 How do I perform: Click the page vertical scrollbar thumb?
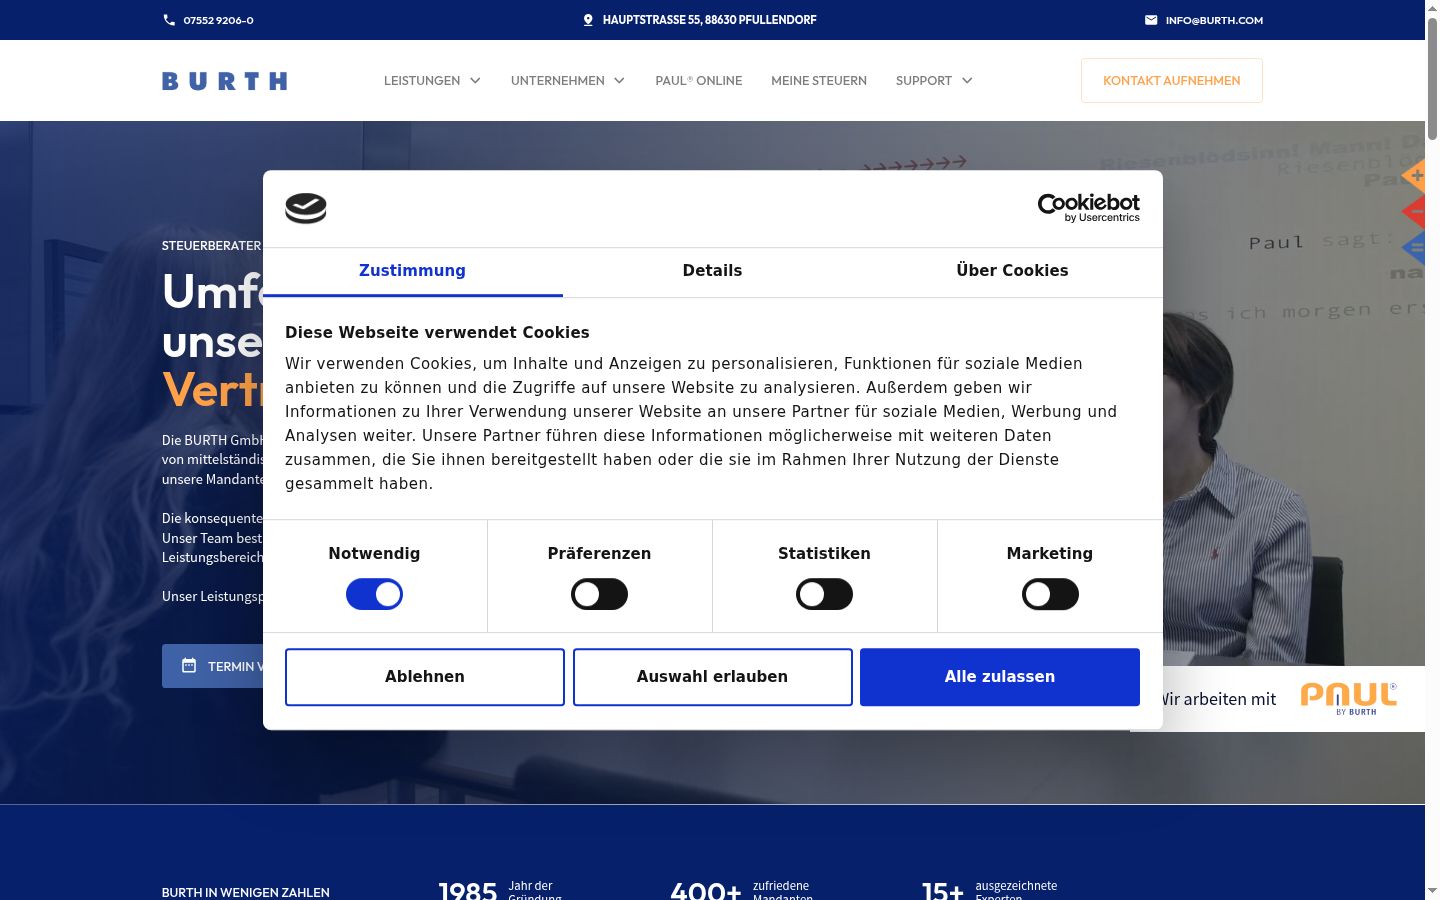[x=1432, y=78]
